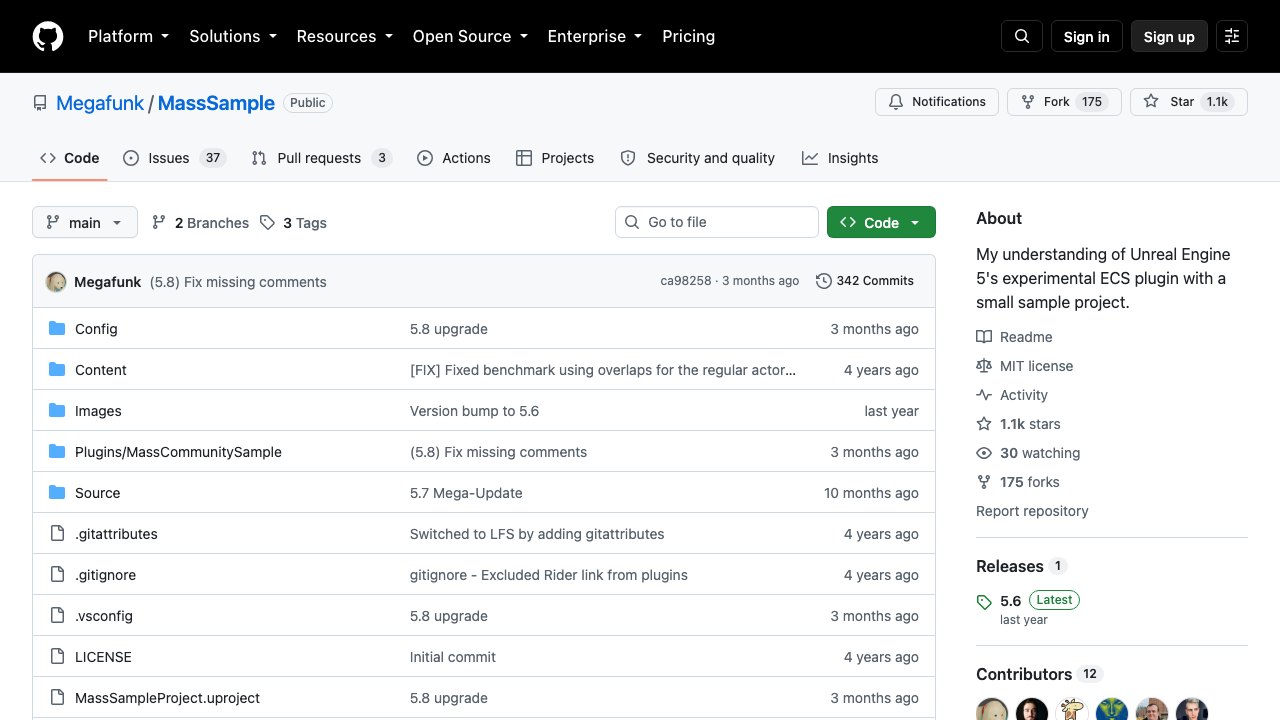
Task: Switch to the Actions tab
Action: pyautogui.click(x=454, y=158)
